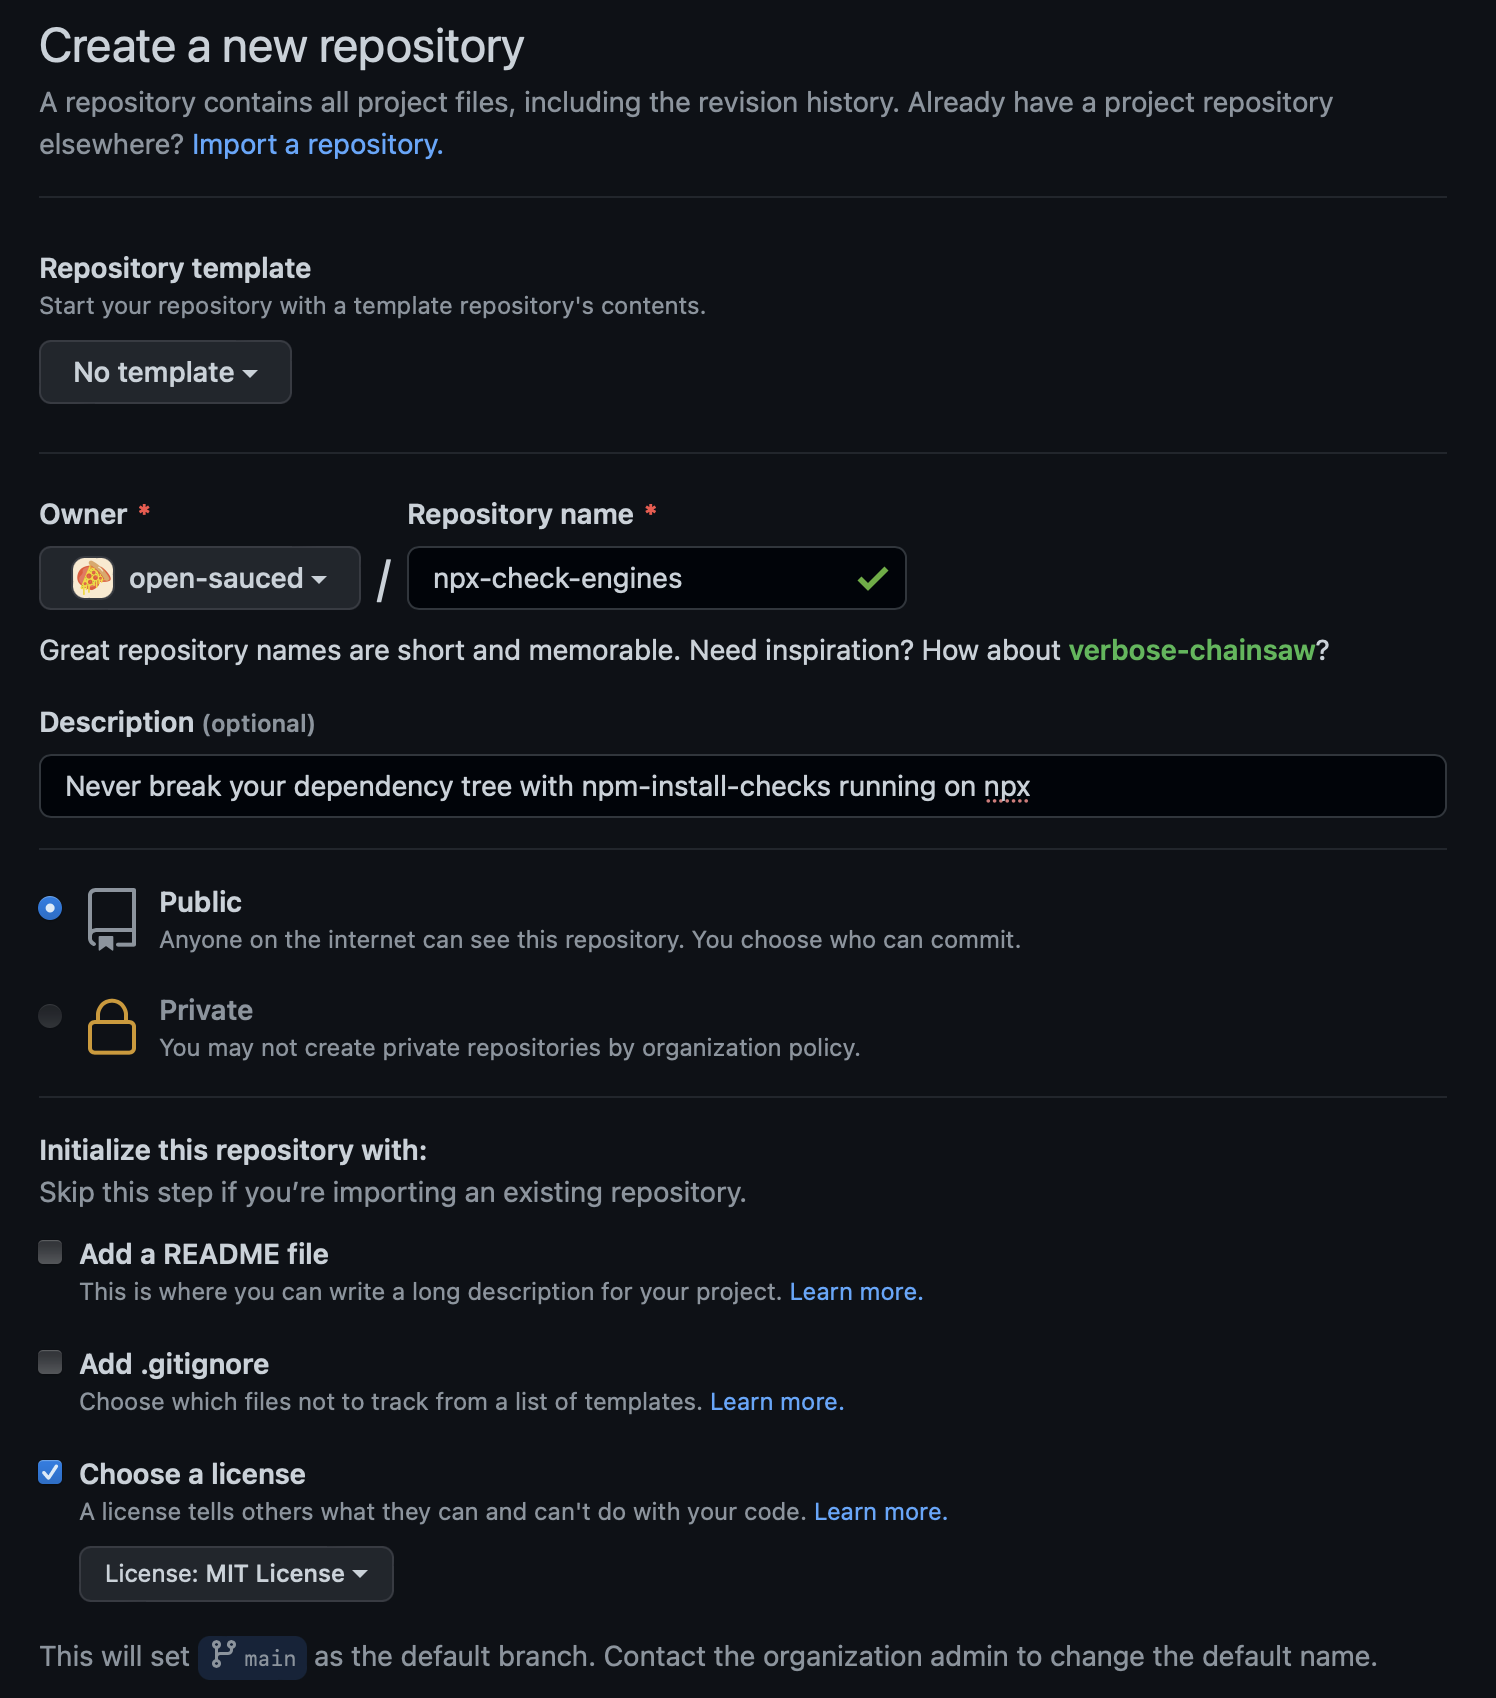The height and width of the screenshot is (1698, 1496).
Task: Click the Public repository book icon
Action: [111, 917]
